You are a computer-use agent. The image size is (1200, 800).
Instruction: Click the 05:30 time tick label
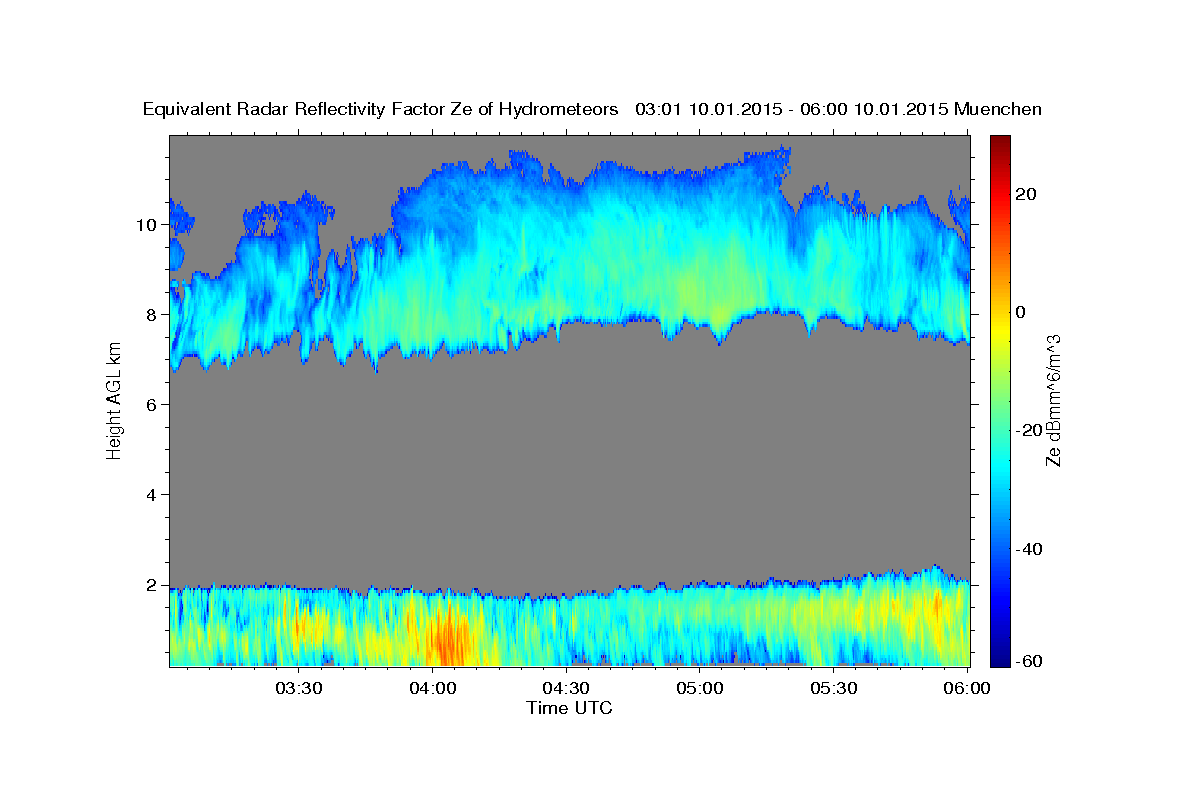[x=833, y=688]
